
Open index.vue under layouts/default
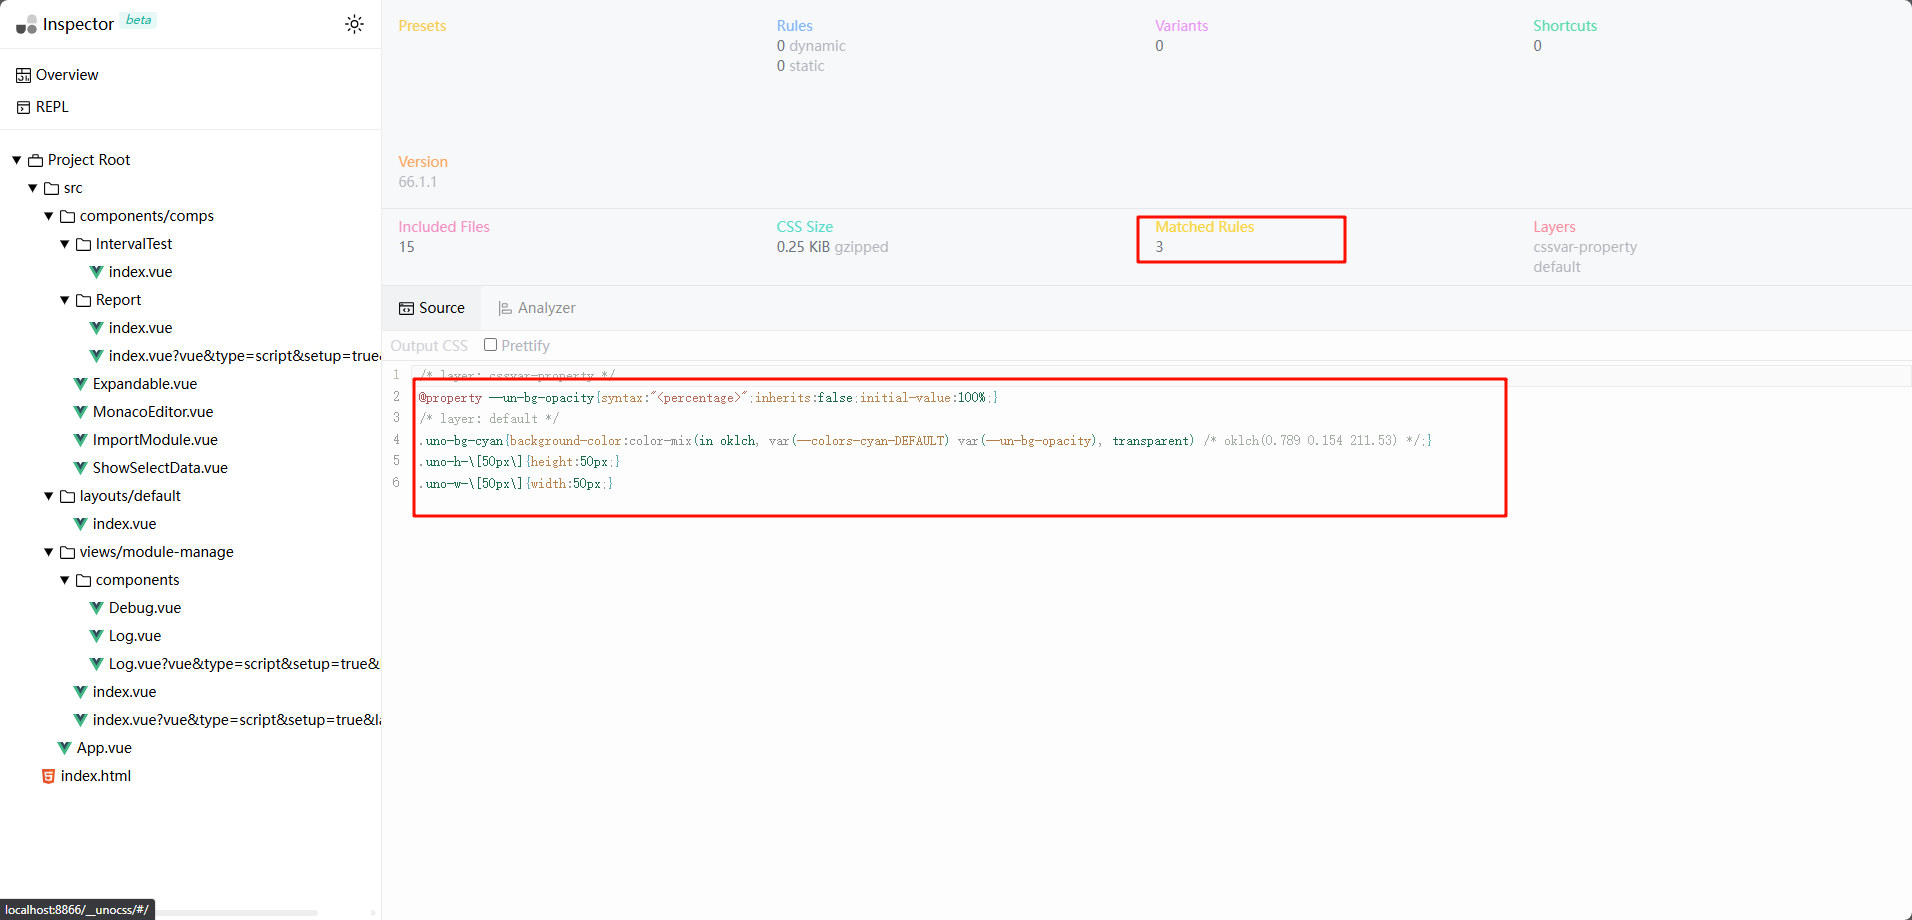click(x=125, y=524)
